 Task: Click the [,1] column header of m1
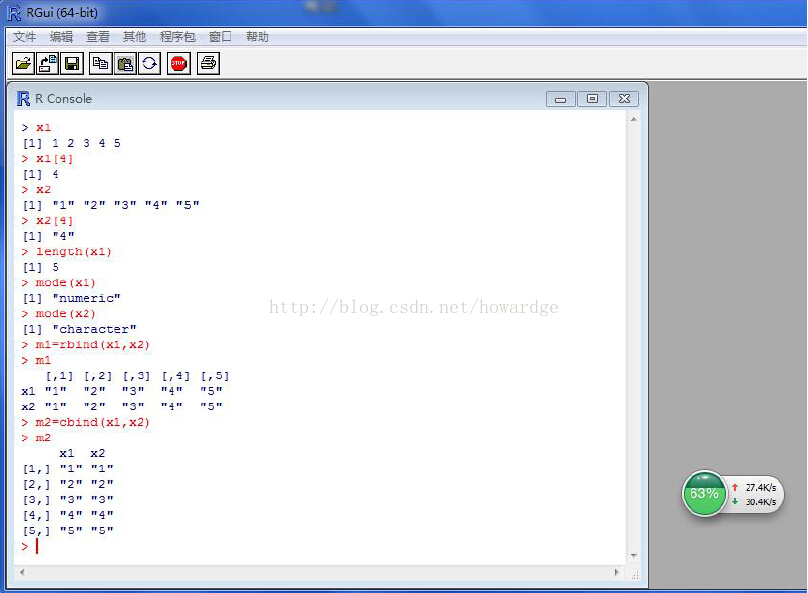[x=59, y=376]
